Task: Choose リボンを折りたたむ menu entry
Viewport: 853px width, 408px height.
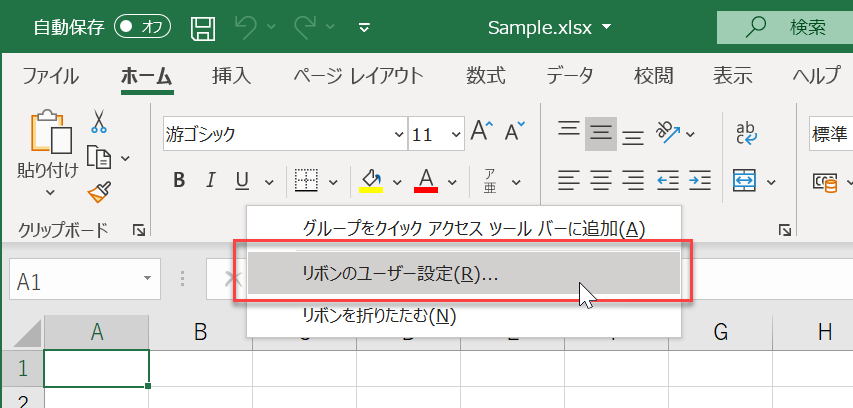Action: (379, 316)
